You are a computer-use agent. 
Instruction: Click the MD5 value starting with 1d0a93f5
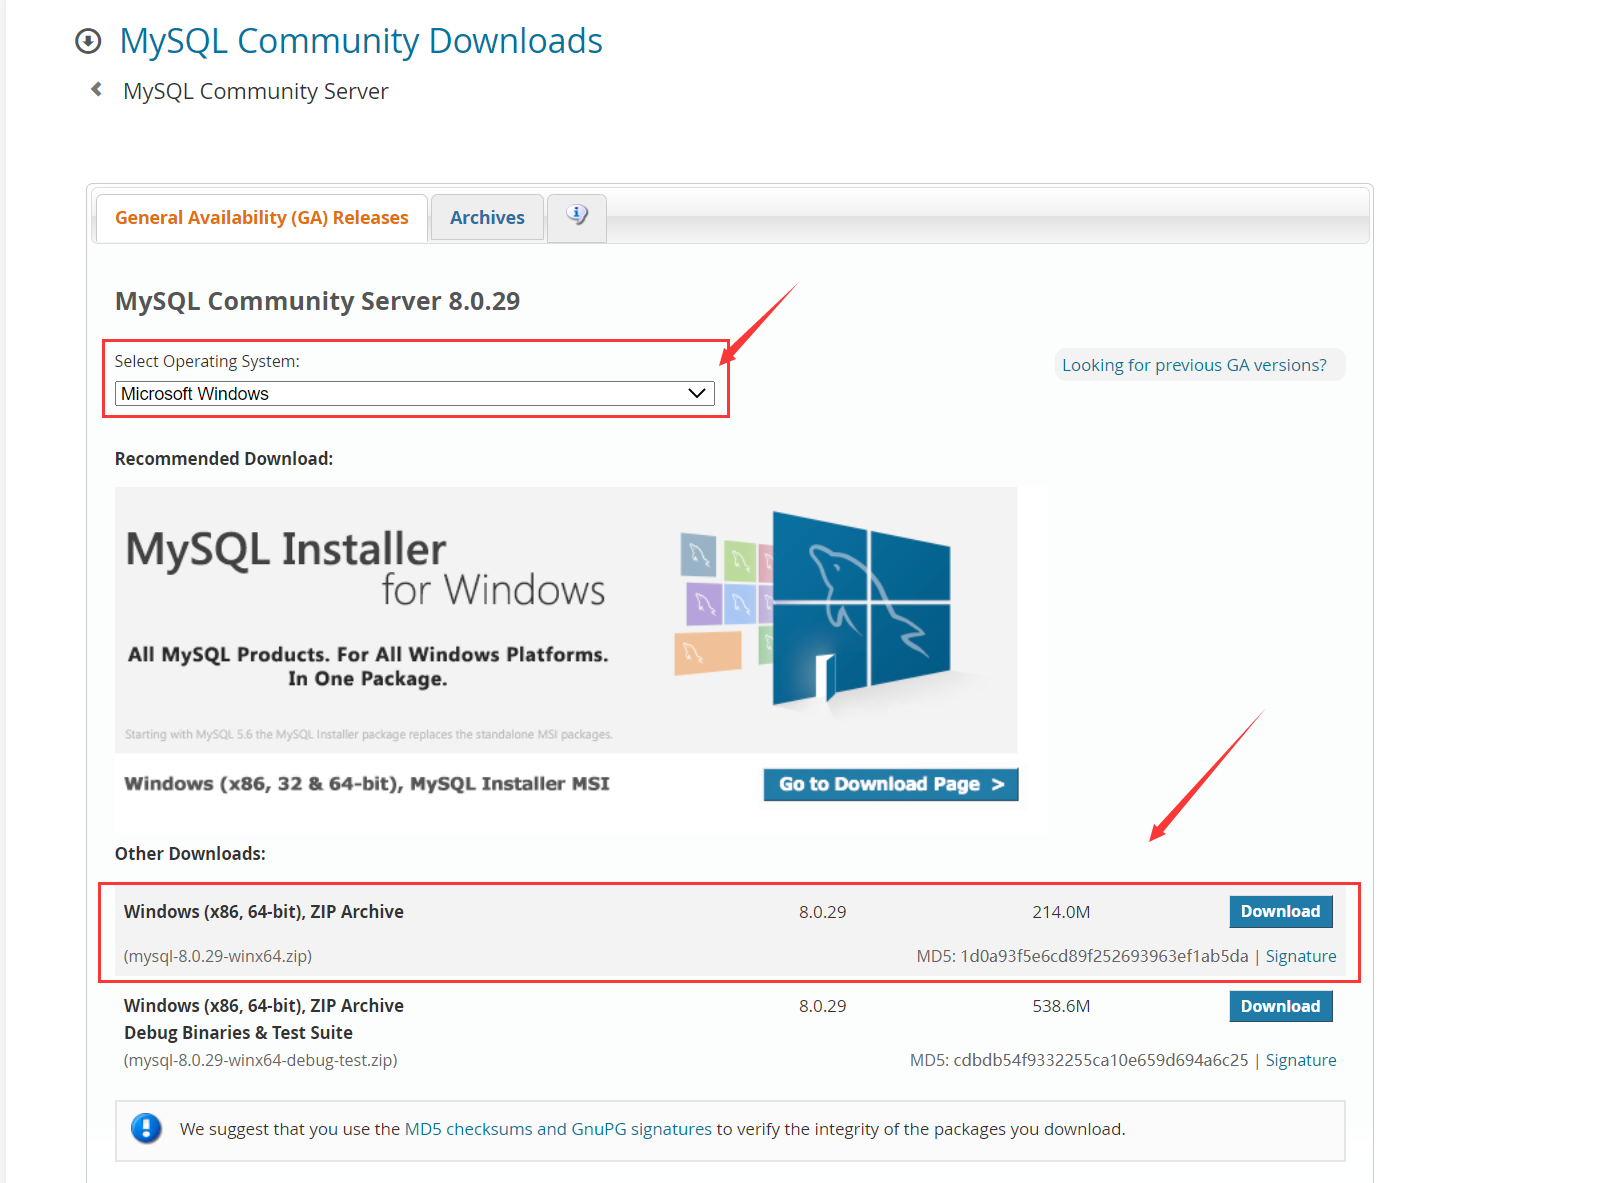(1104, 956)
